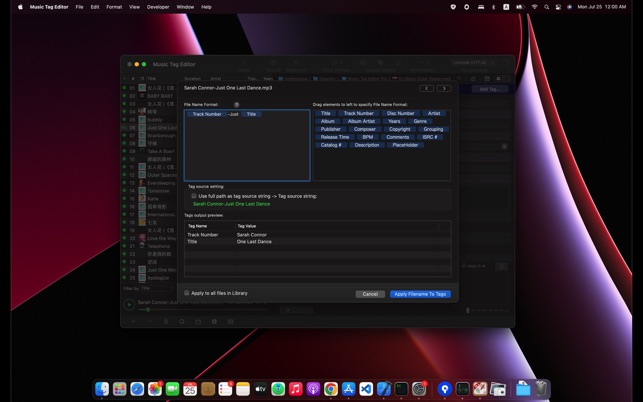Image resolution: width=643 pixels, height=402 pixels.
Task: Enable Use full path as tag source string
Action: coord(194,196)
